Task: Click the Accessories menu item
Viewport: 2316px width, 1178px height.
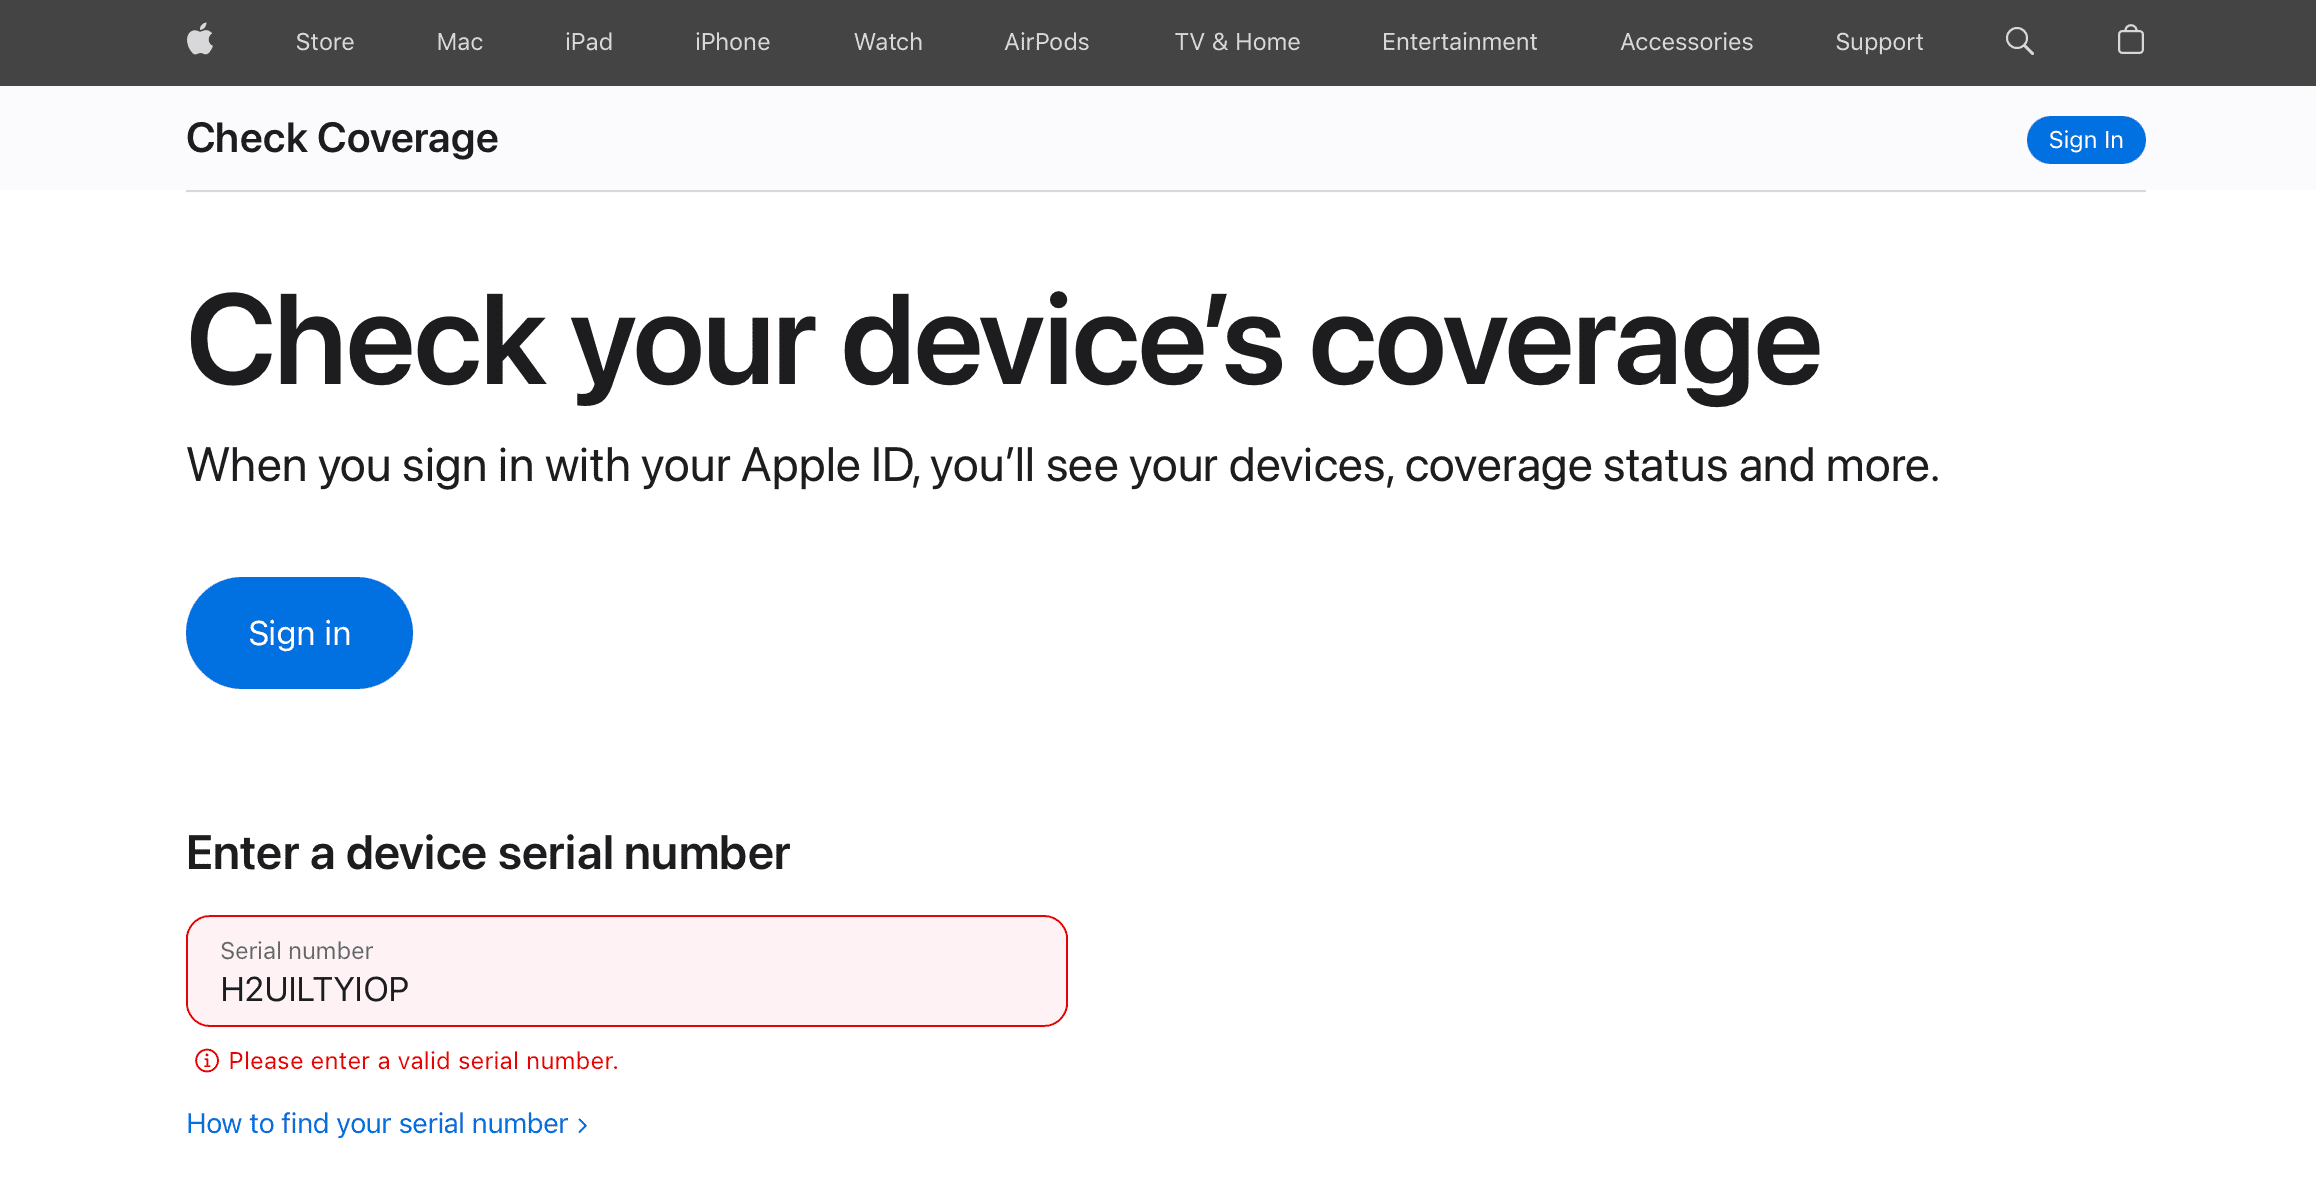Action: pyautogui.click(x=1687, y=42)
